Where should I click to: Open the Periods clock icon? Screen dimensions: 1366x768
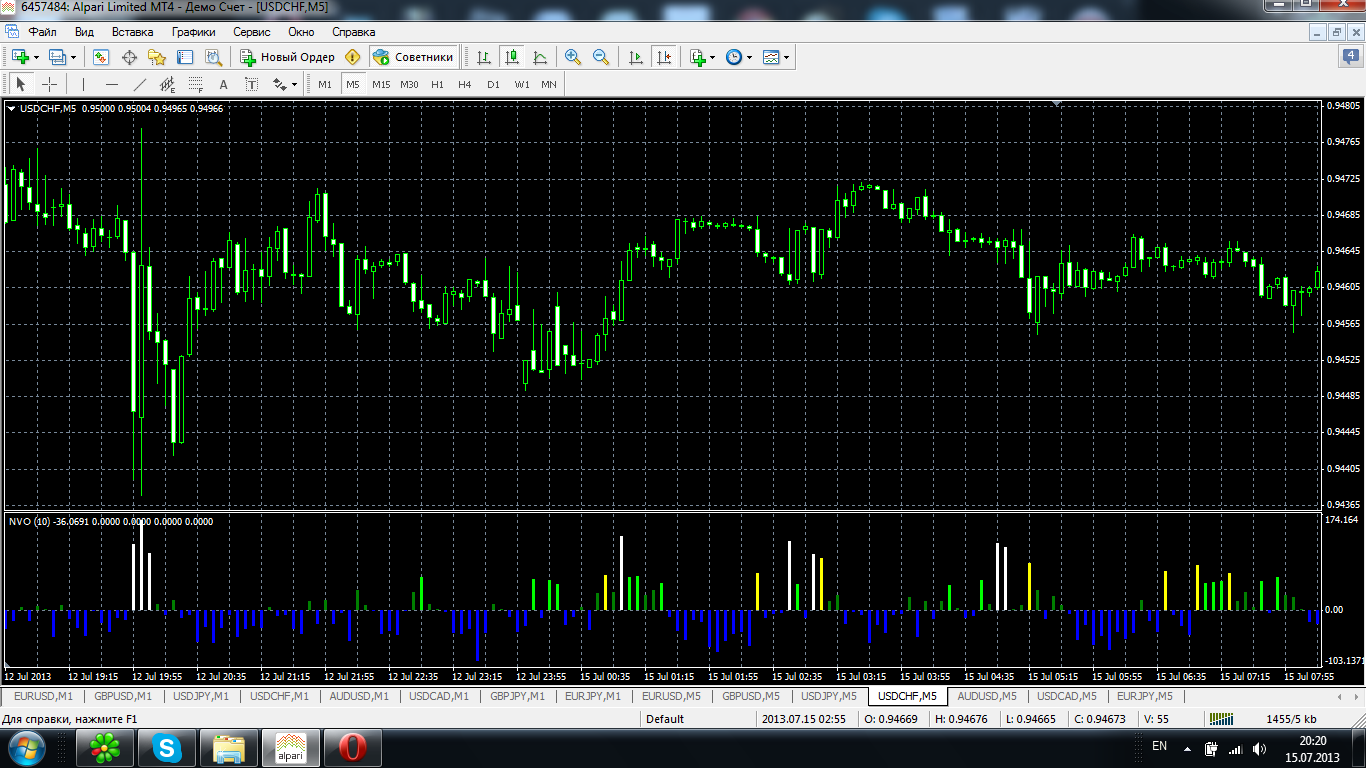click(x=734, y=57)
